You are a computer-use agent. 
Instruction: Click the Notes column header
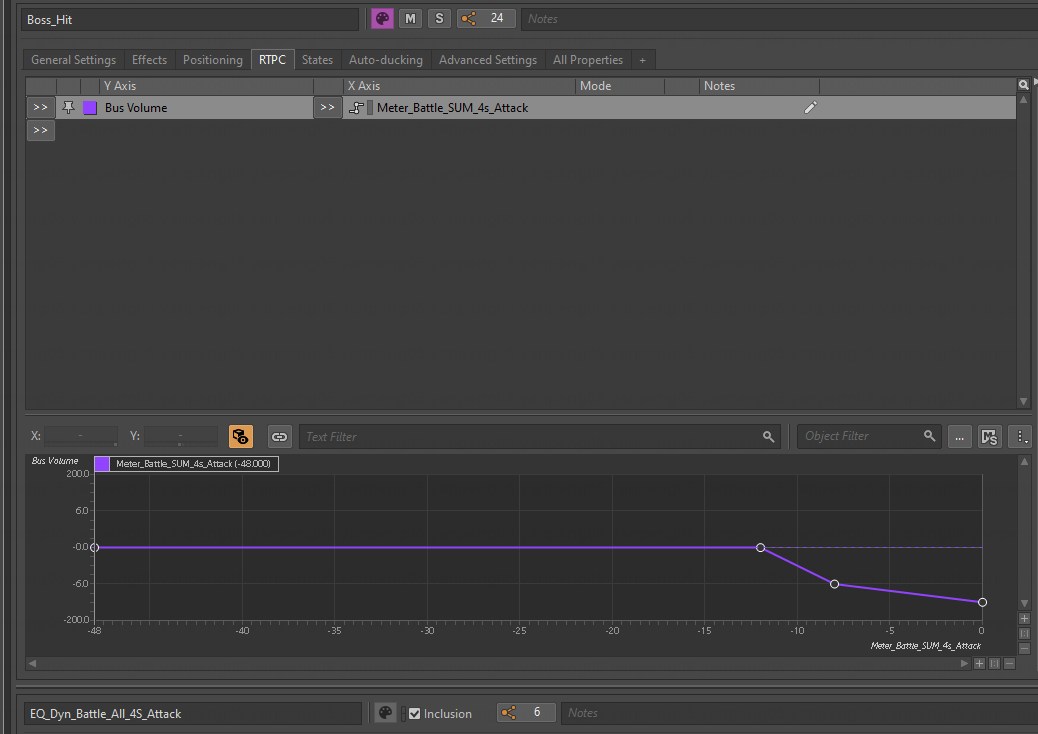pyautogui.click(x=759, y=86)
